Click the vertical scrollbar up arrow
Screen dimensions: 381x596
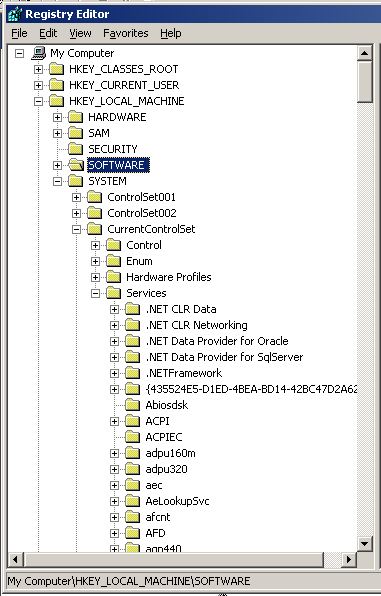pos(365,53)
